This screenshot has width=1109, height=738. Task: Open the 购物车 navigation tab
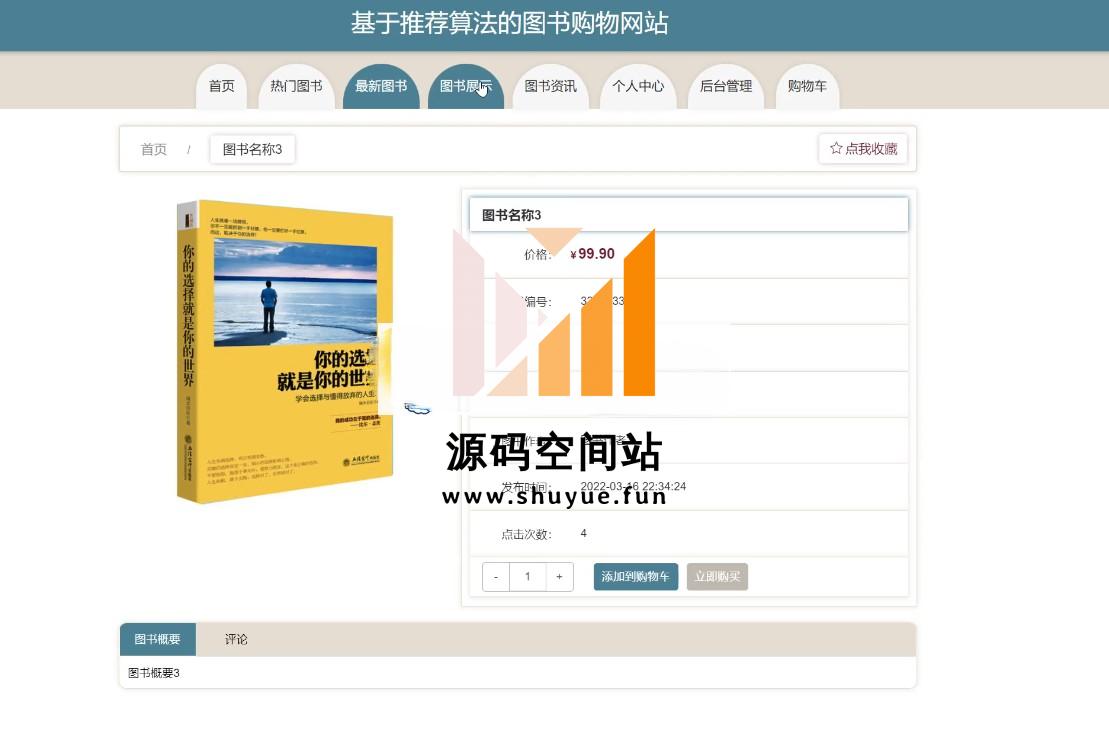click(807, 86)
